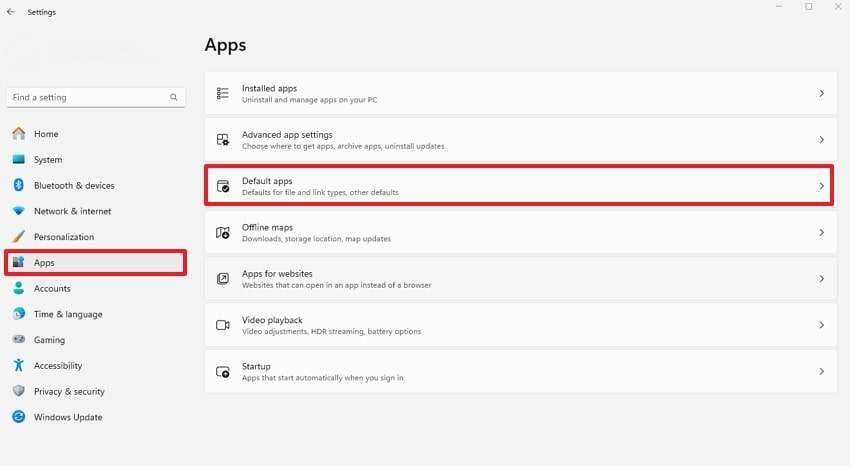850x466 pixels.
Task: Open Installed apps page
Action: pyautogui.click(x=520, y=93)
